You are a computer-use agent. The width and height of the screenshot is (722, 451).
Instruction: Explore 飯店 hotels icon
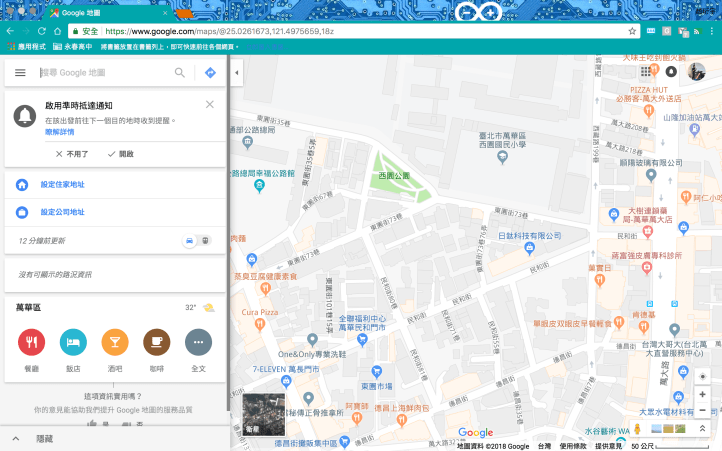[73, 342]
